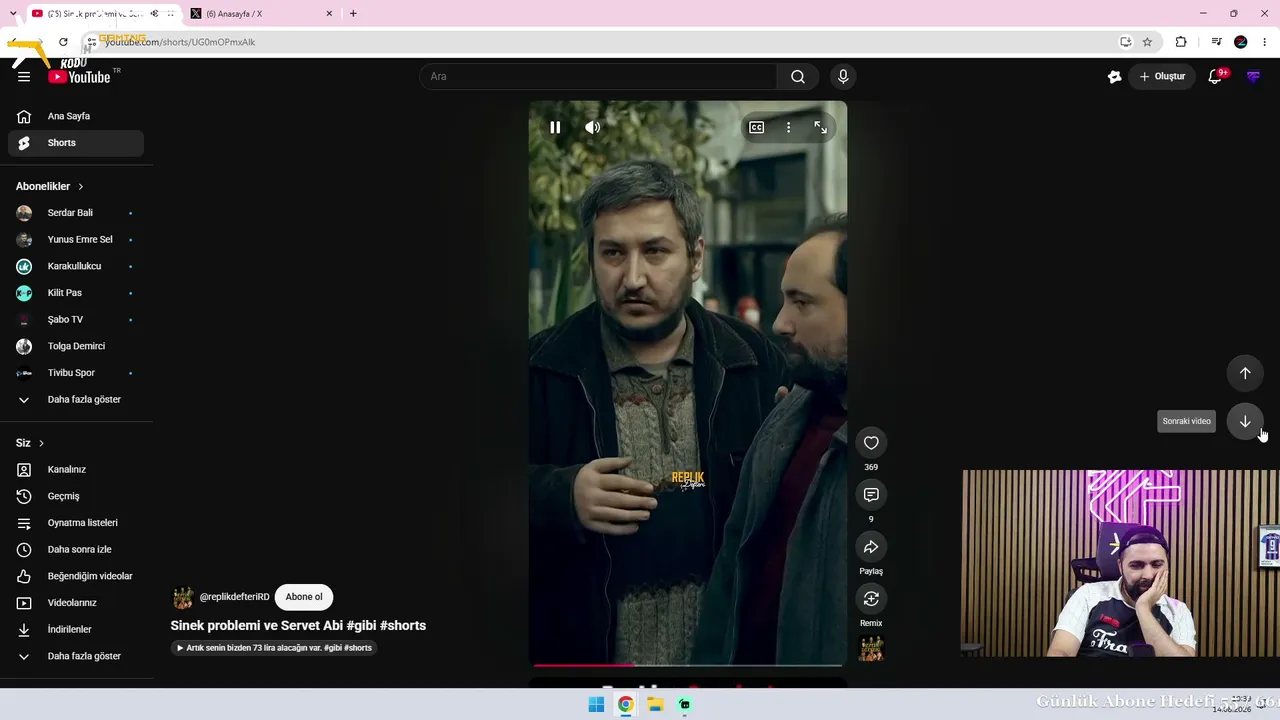Image resolution: width=1280 pixels, height=720 pixels.
Task: Expand Daha fazla göster below İndirilenler
Action: [x=76, y=656]
